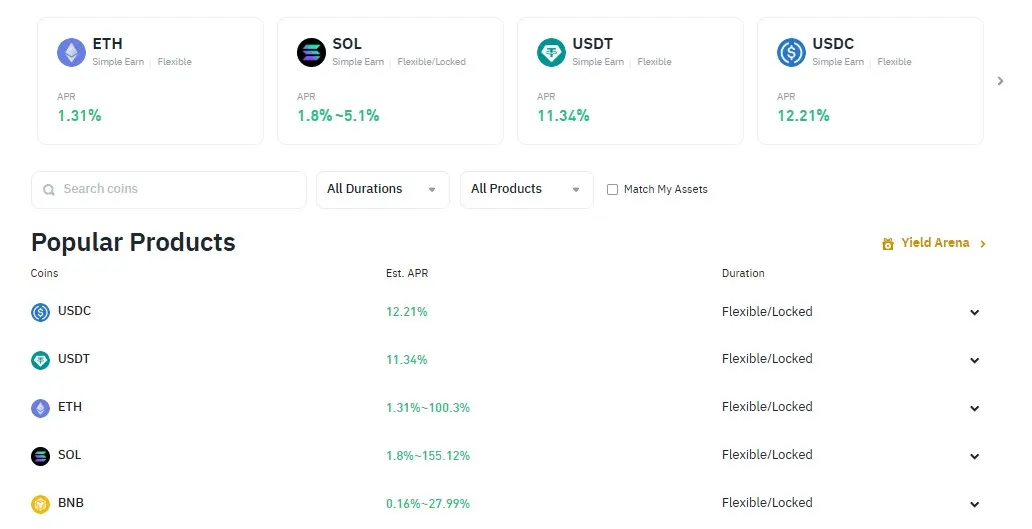Click the 1.31%~100.3% APR value
1032x529 pixels.
[428, 408]
